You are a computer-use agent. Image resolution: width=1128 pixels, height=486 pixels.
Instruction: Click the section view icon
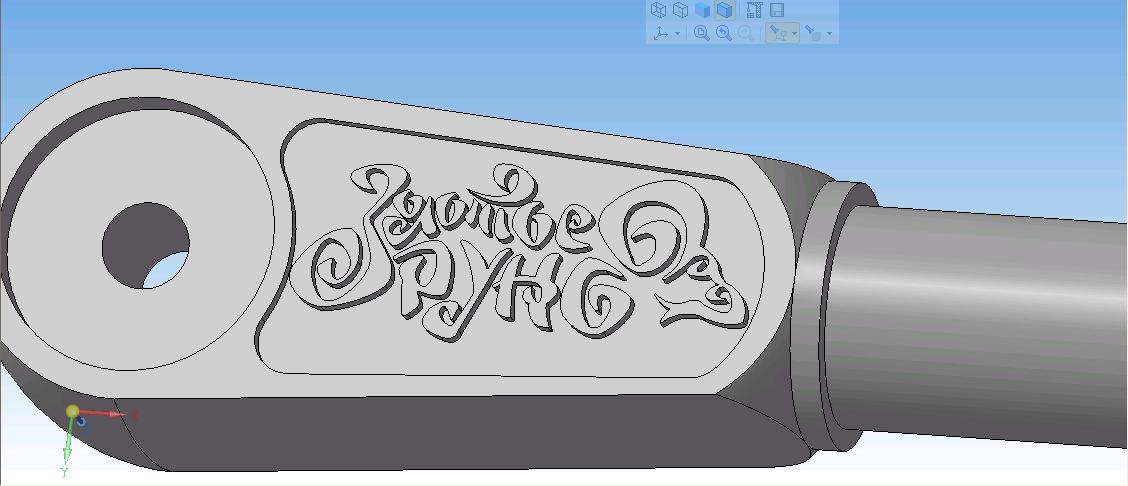pyautogui.click(x=777, y=10)
